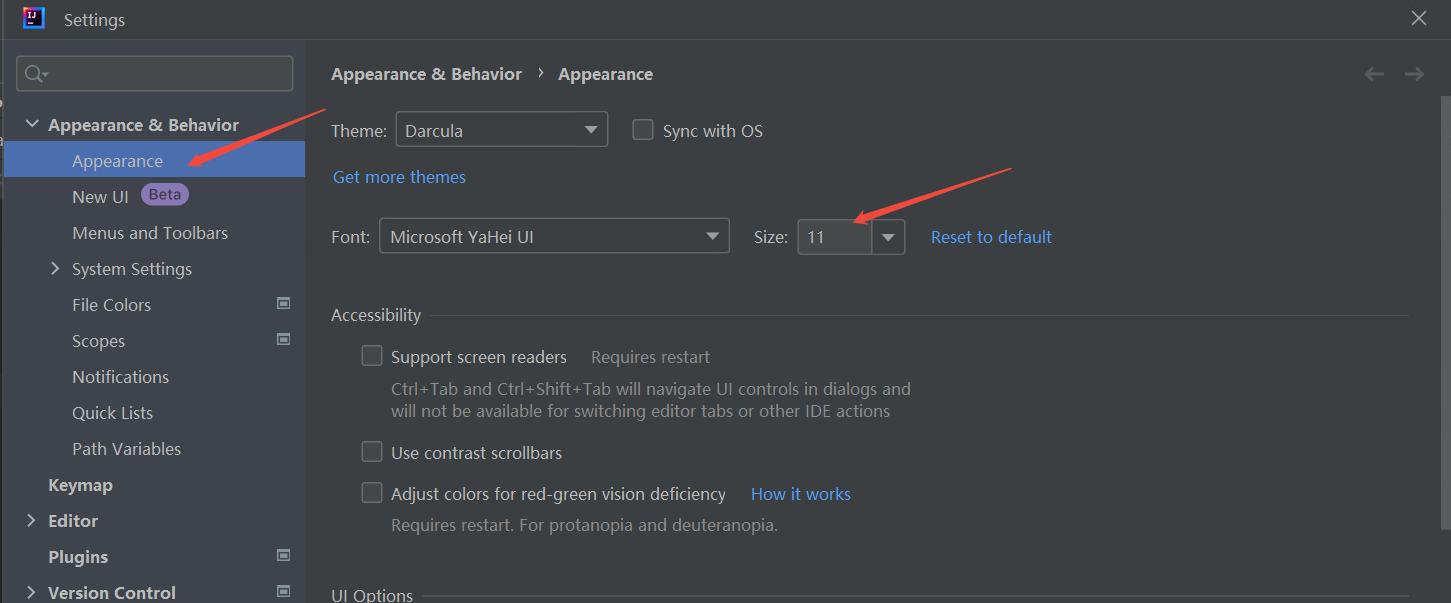Open the Theme dropdown showing Darcula
This screenshot has width=1451, height=603.
point(501,130)
